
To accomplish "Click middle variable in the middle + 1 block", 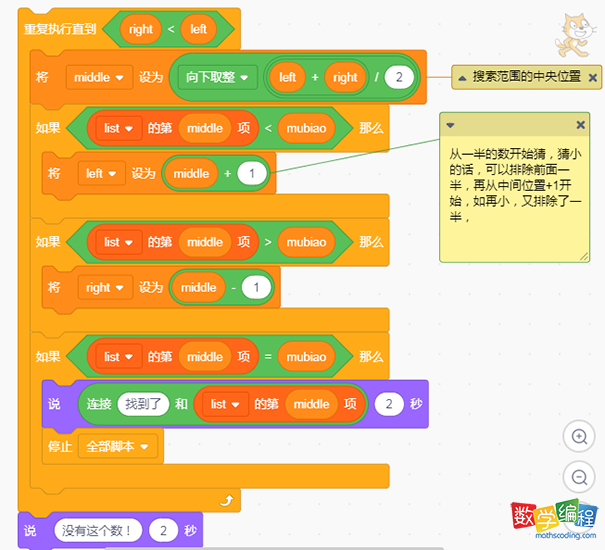I will click(x=191, y=174).
